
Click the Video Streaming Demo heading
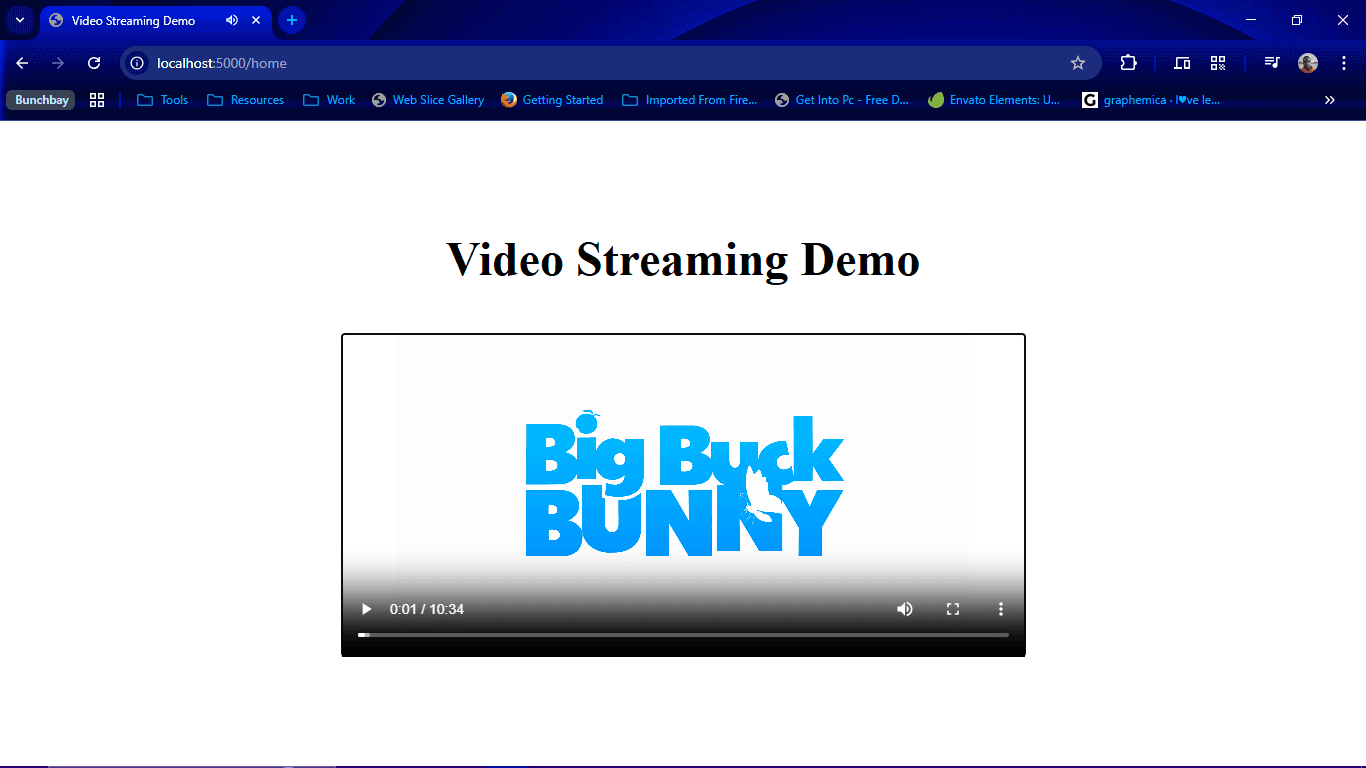point(683,259)
